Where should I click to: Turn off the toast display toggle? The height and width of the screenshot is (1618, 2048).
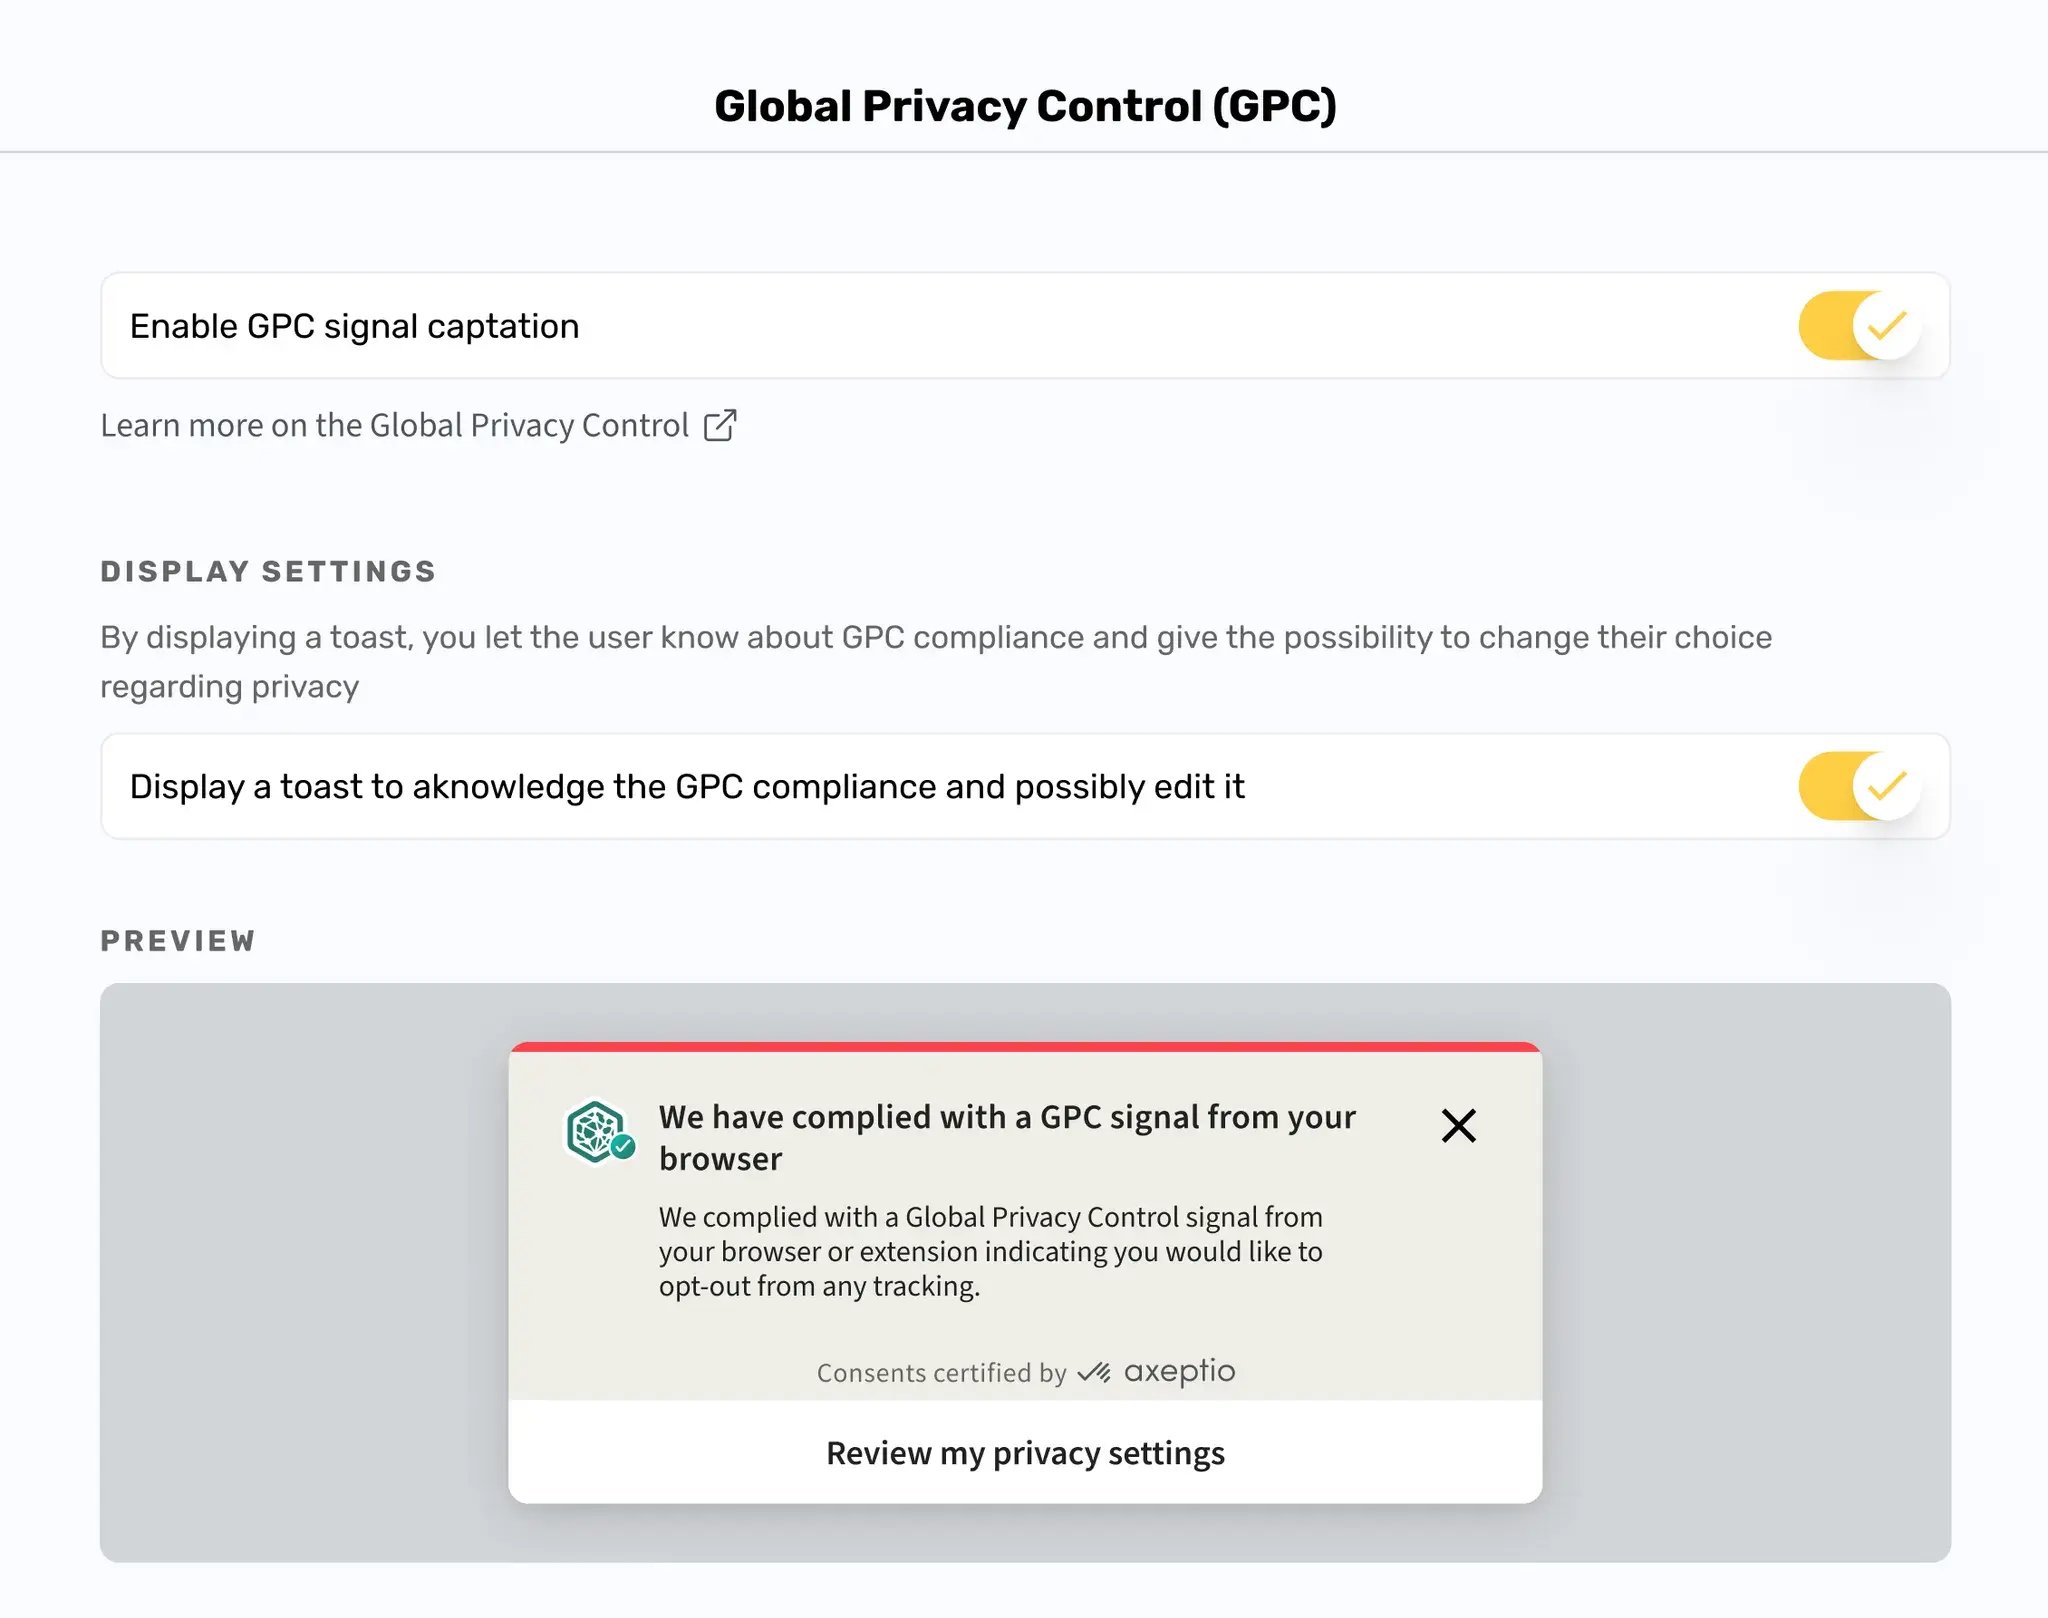[x=1858, y=787]
